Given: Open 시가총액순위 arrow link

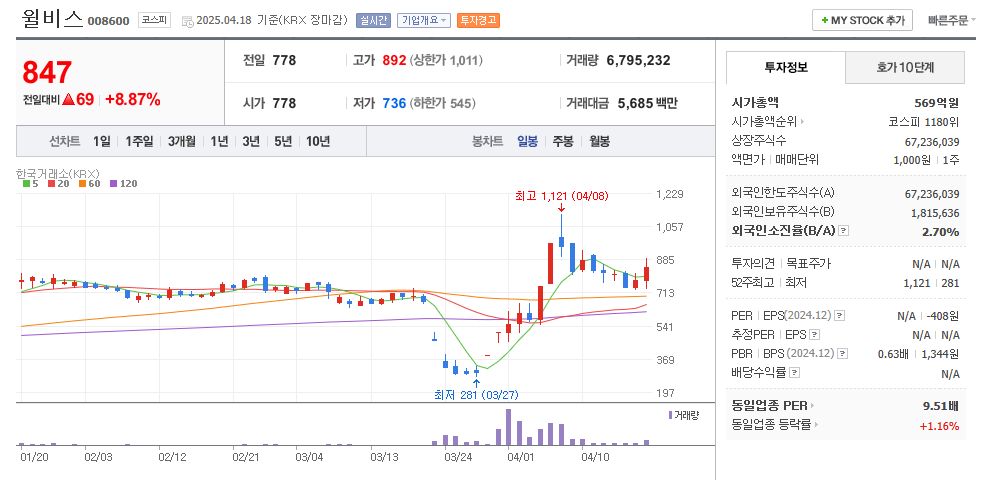Looking at the screenshot, I should coord(803,122).
